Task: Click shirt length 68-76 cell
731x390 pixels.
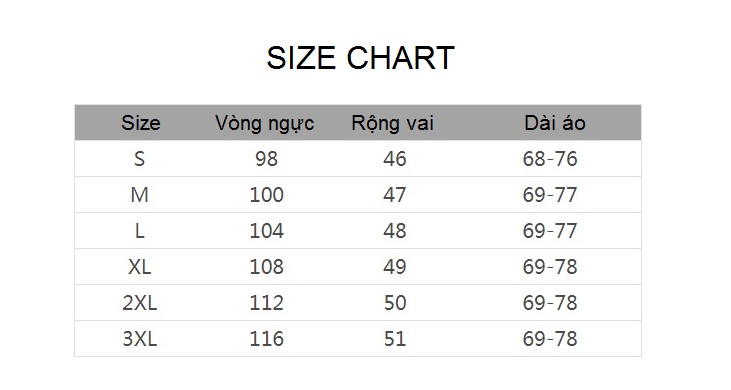Action: [x=550, y=159]
